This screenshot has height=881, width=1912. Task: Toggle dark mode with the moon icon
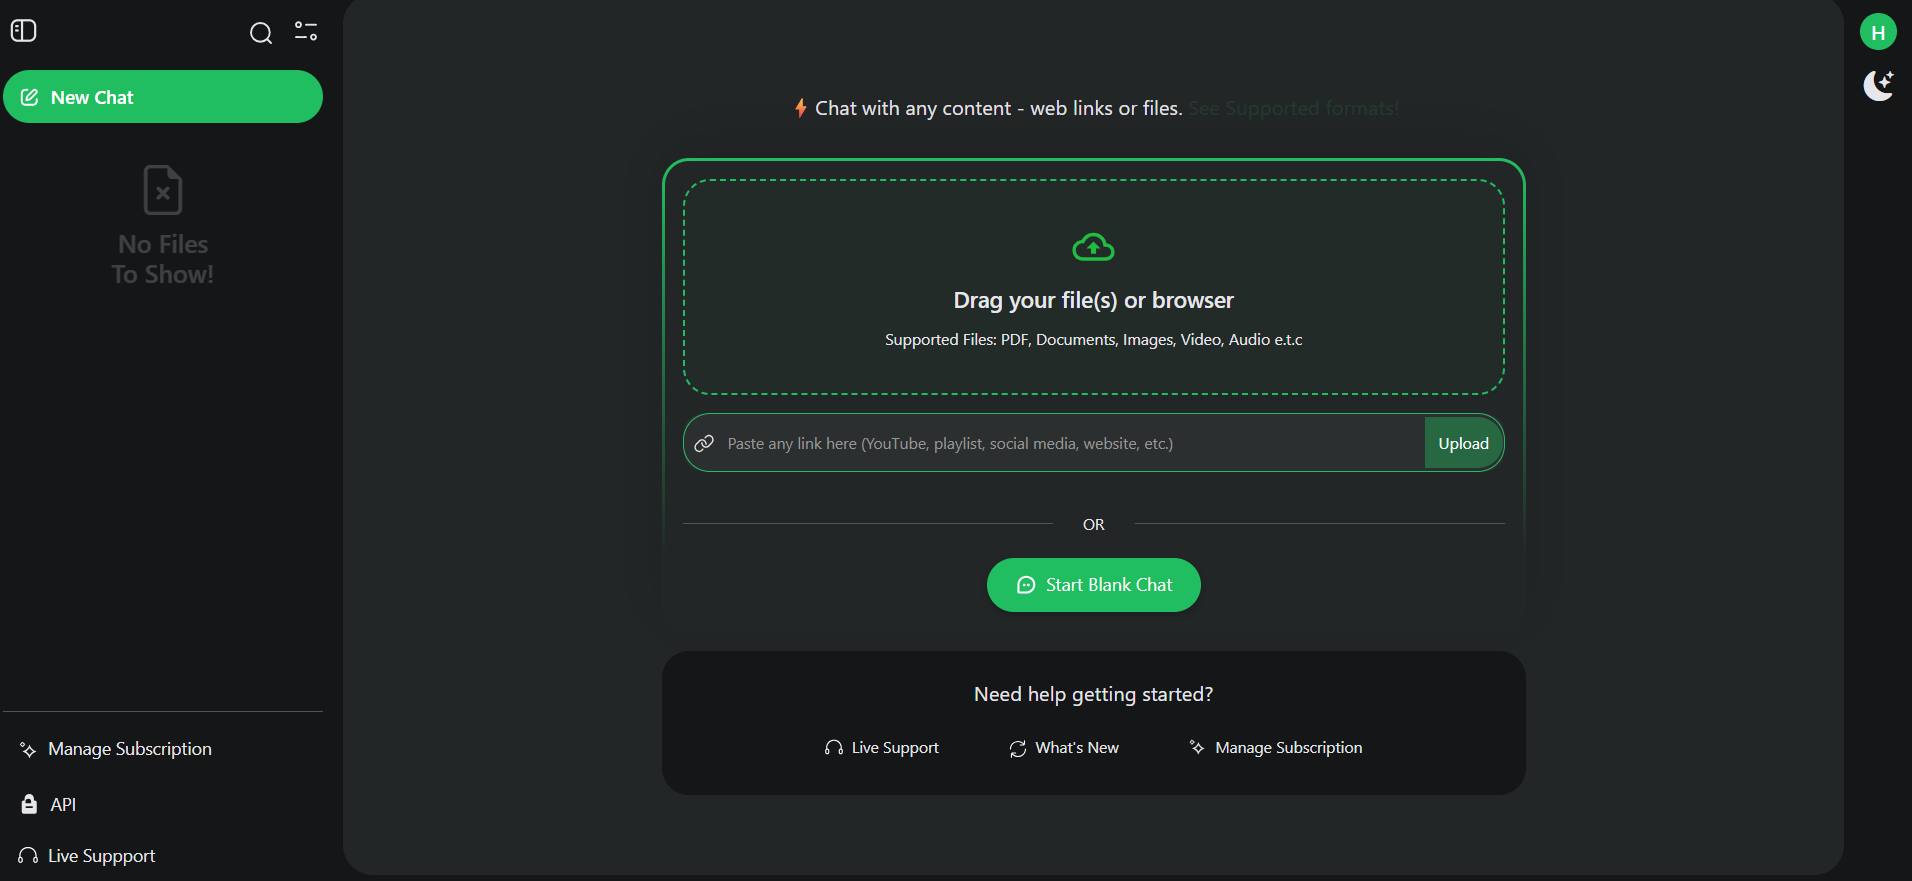1878,86
